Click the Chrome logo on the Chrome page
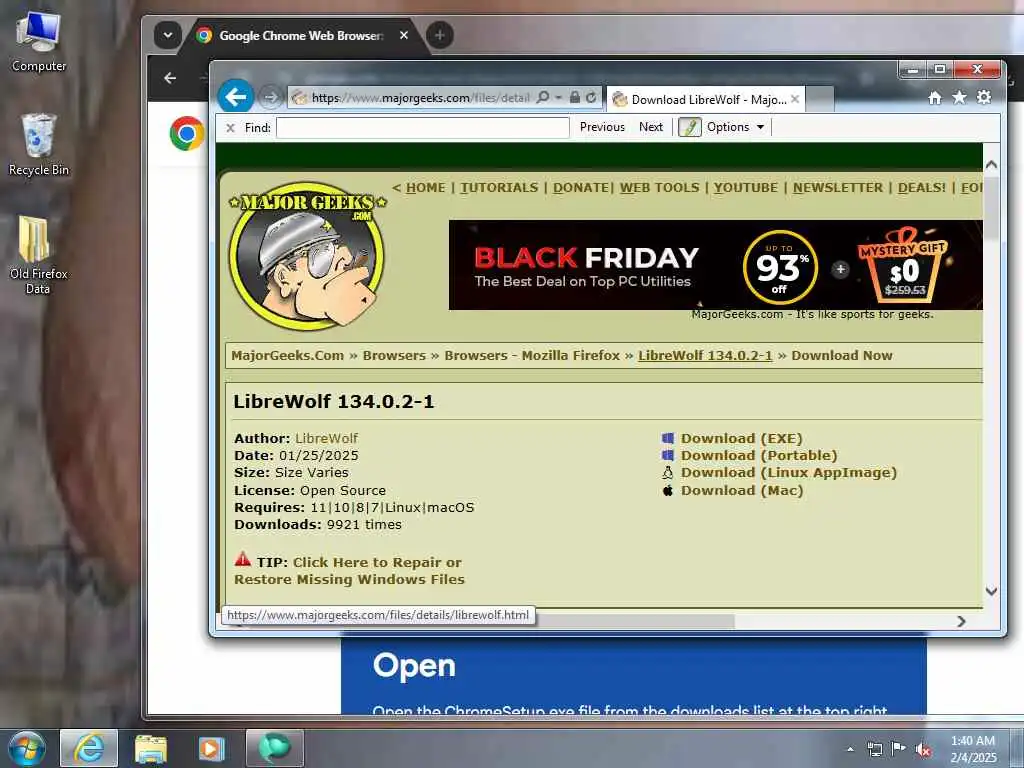1024x768 pixels. 187,133
